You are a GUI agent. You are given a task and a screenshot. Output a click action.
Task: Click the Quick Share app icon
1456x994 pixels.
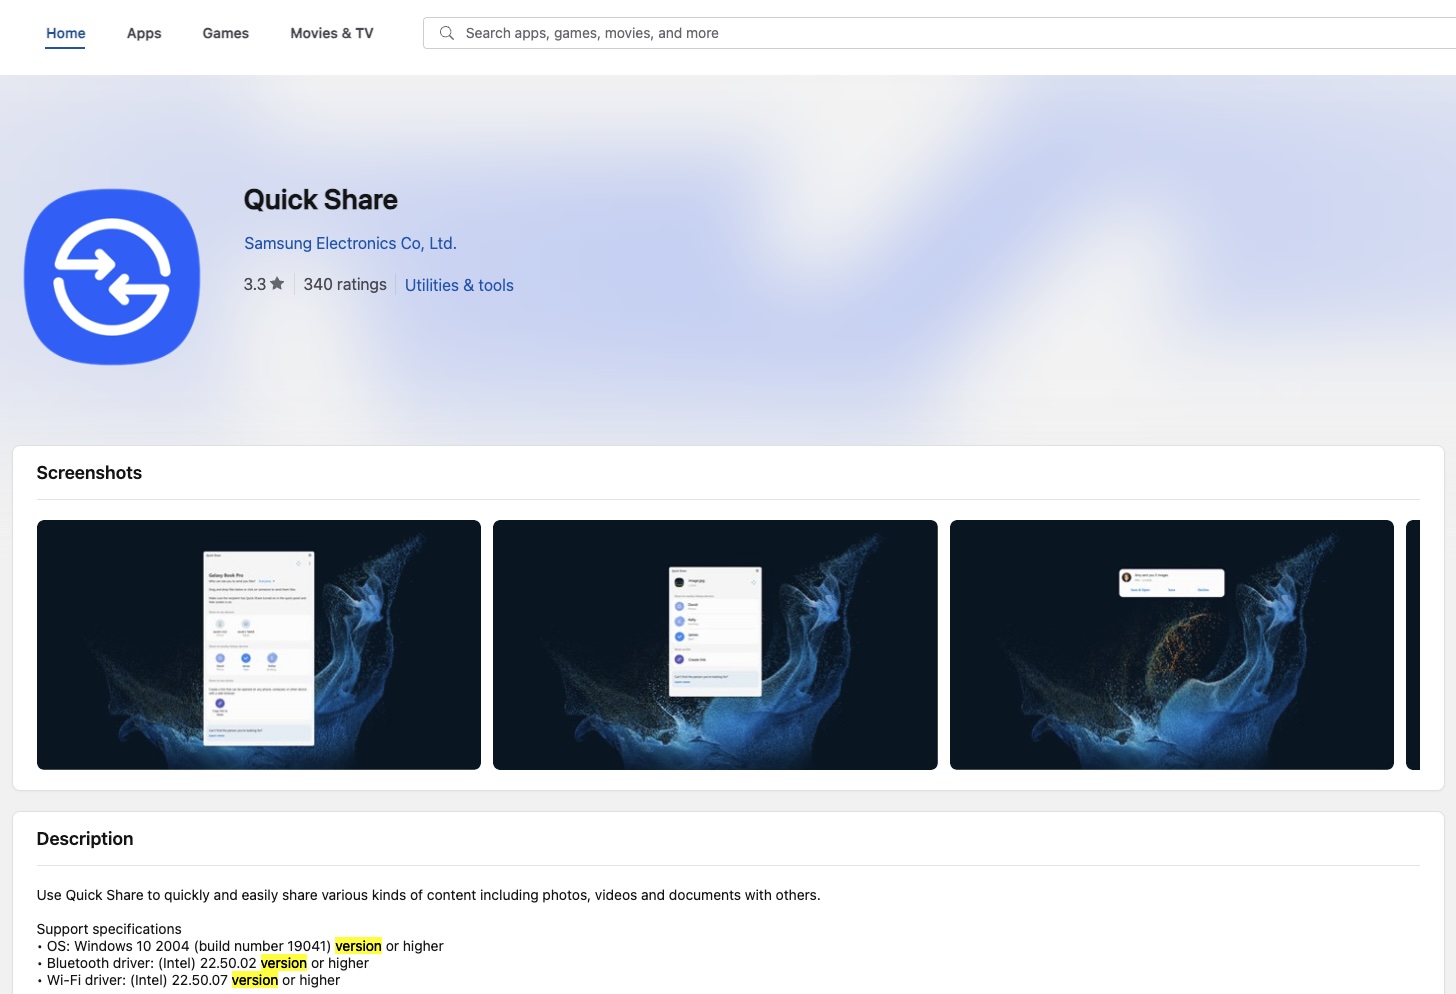[x=112, y=277]
